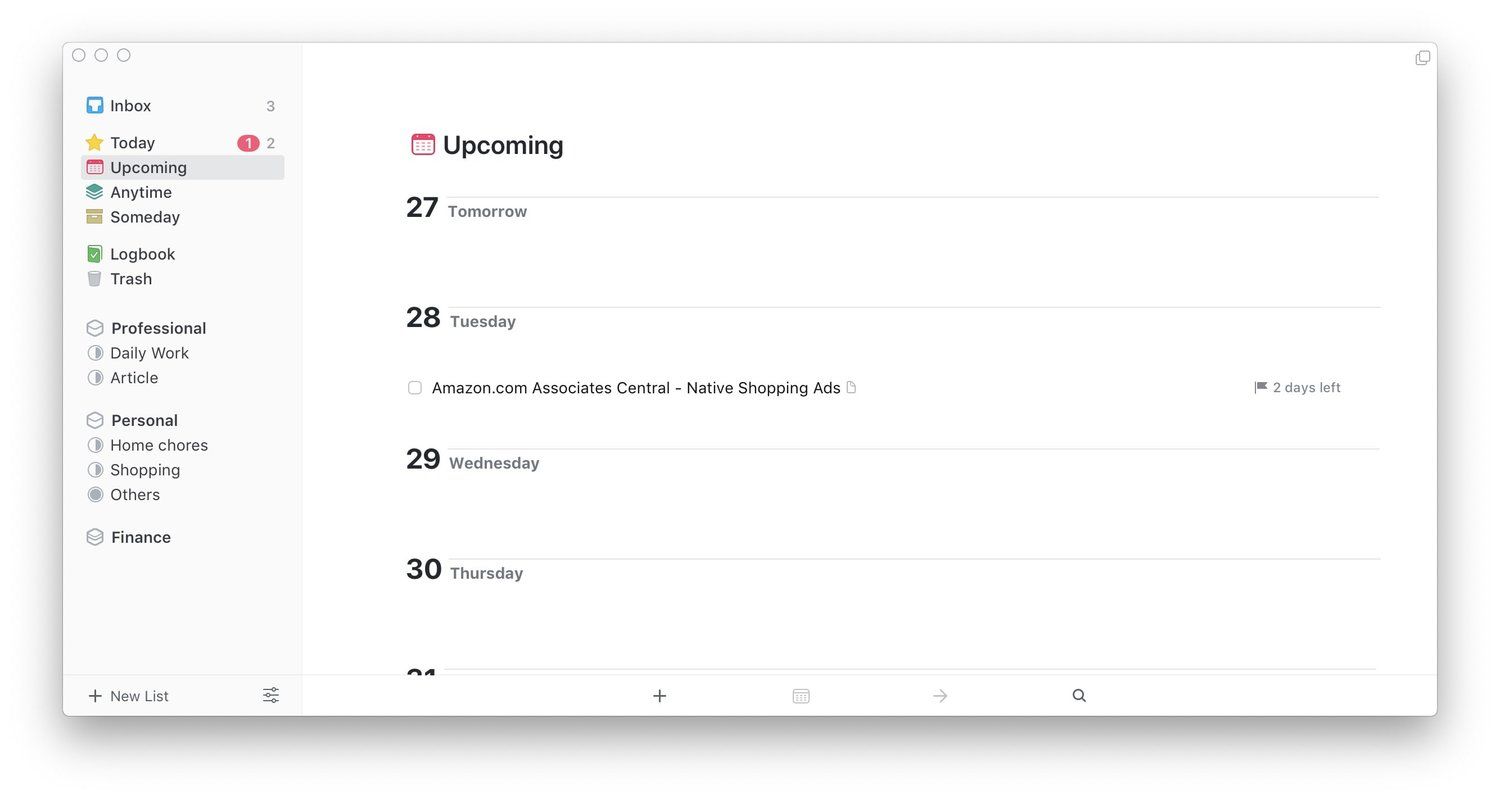The image size is (1500, 799).
Task: Click the New List button
Action: [x=128, y=696]
